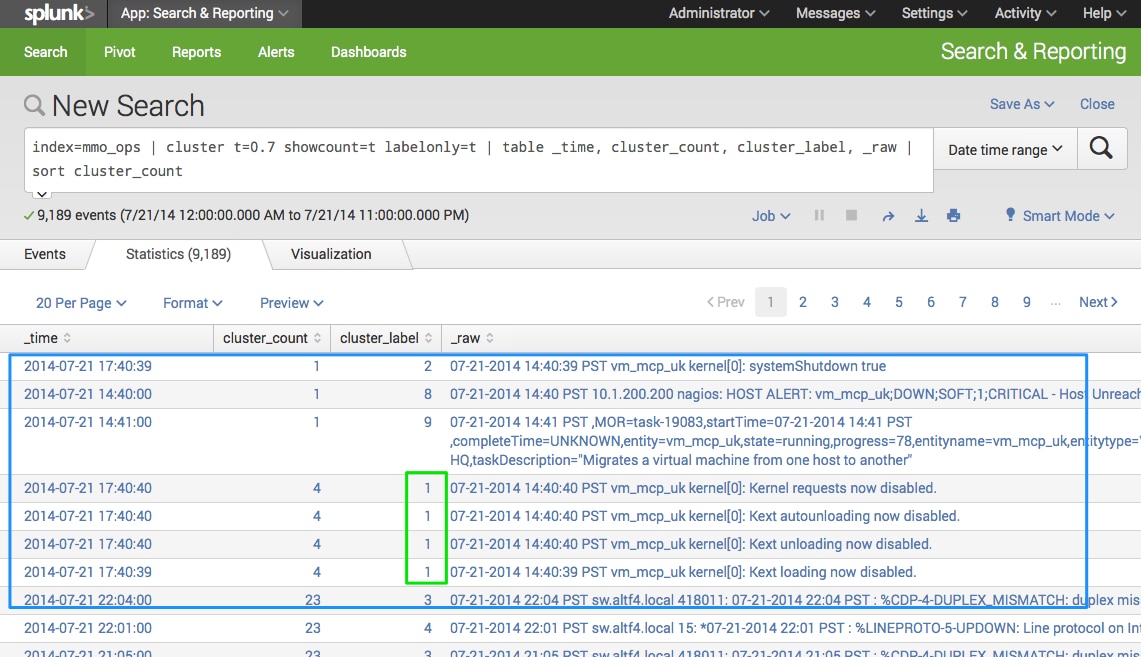Stop the search job

[852, 216]
